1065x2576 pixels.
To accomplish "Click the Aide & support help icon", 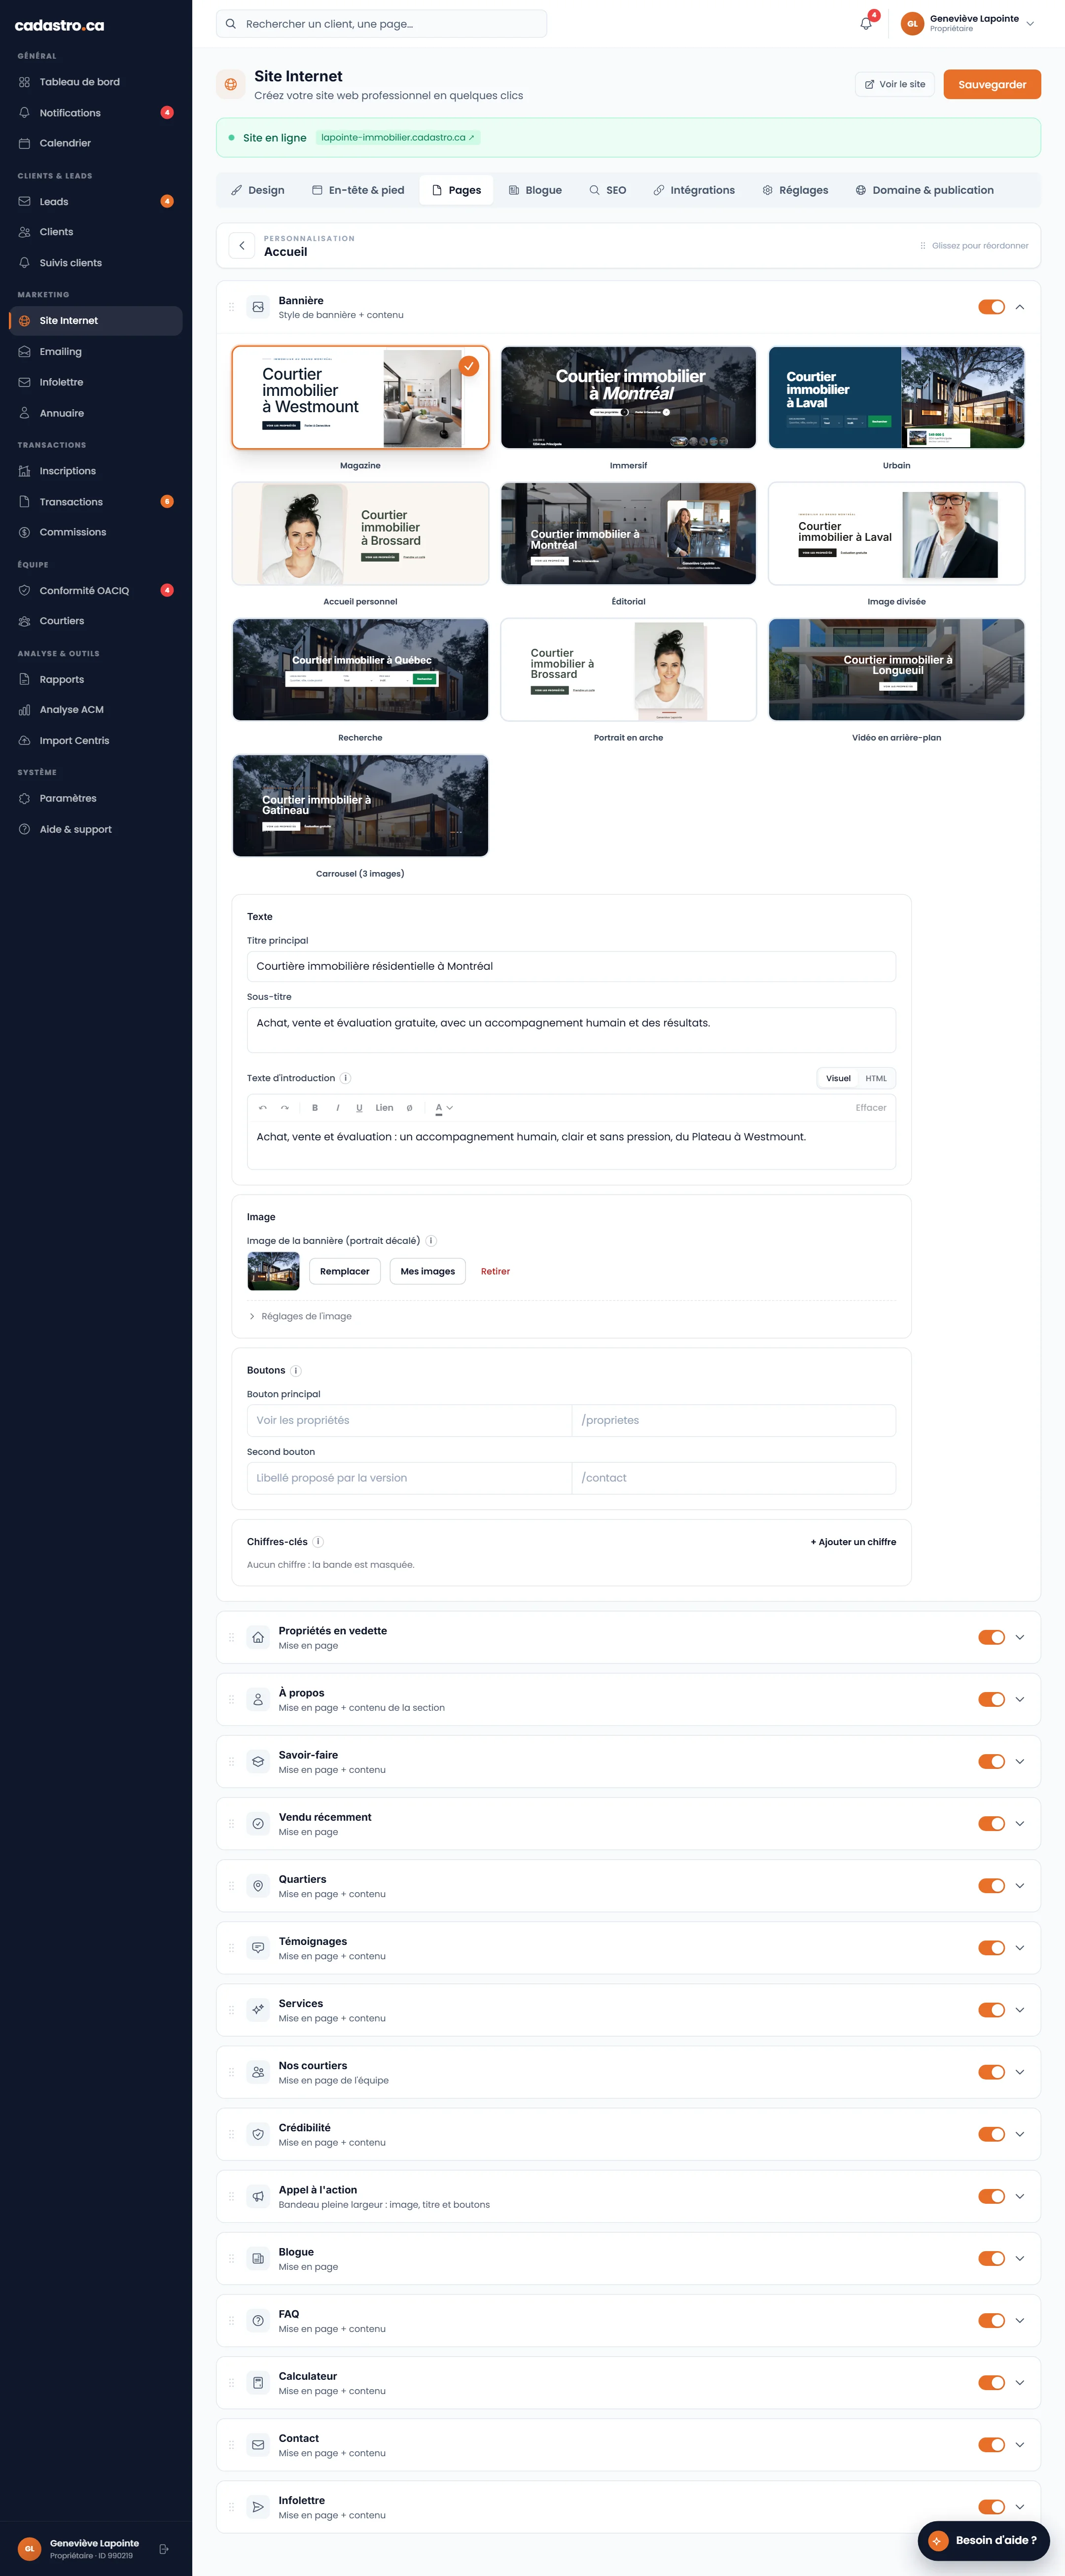I will tap(24, 829).
